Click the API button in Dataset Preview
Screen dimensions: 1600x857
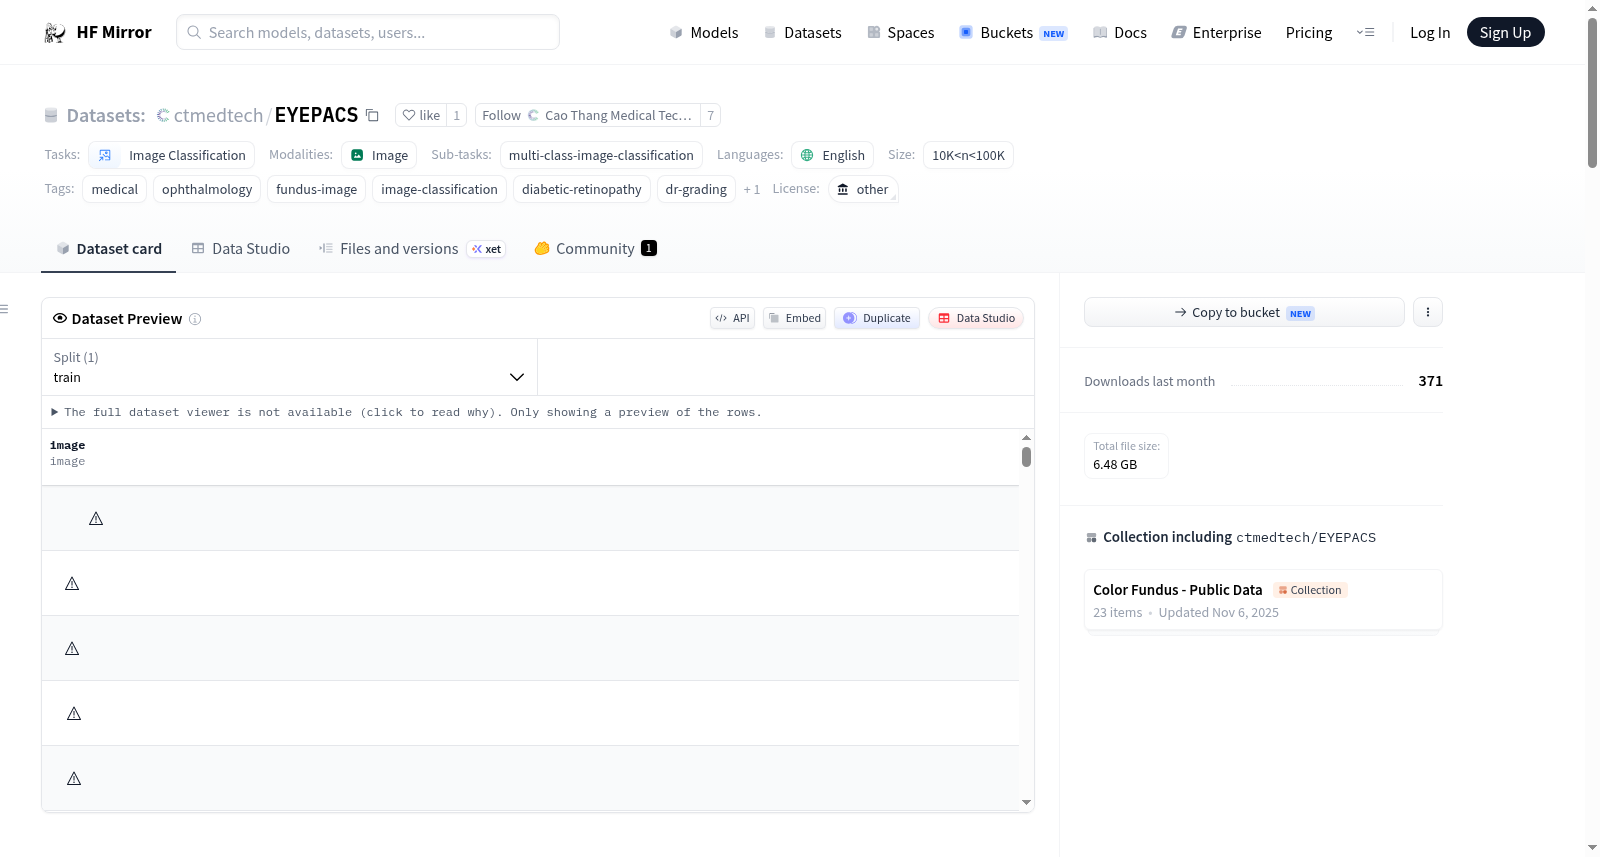[x=732, y=318]
